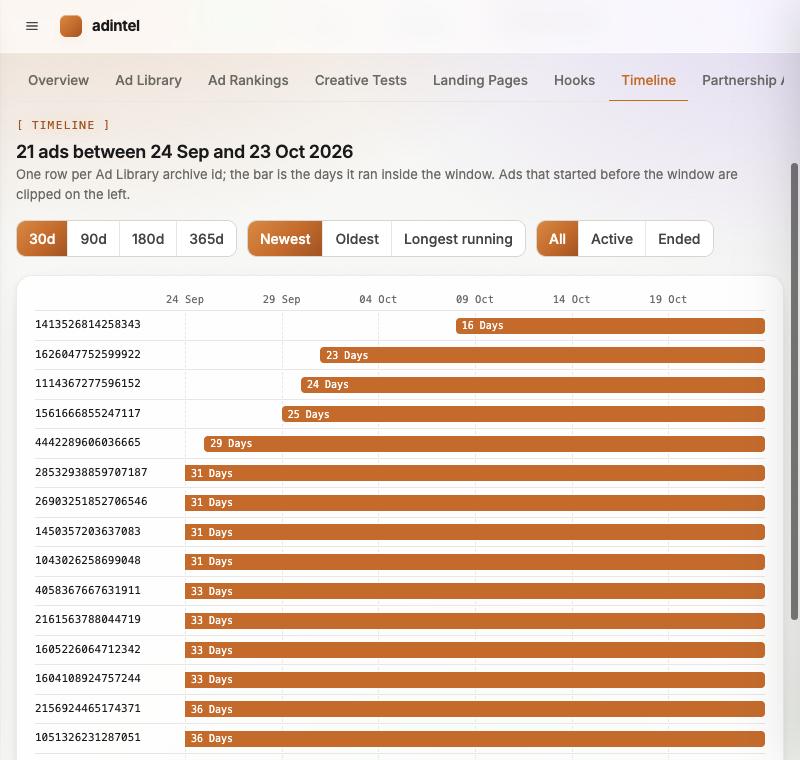This screenshot has width=800, height=760.
Task: Click the 29 Sep axis label
Action: 282,299
